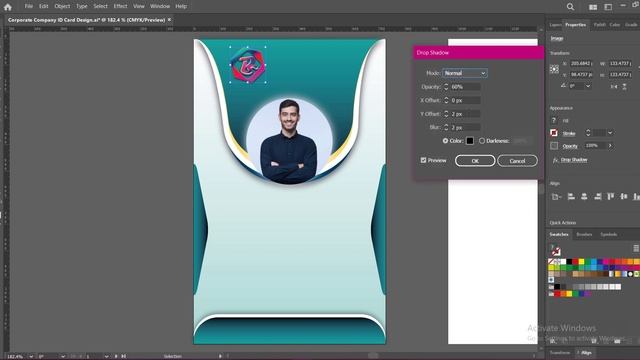Click the grays color group folder icon
Image resolution: width=640 pixels, height=360 pixels.
pos(551,287)
